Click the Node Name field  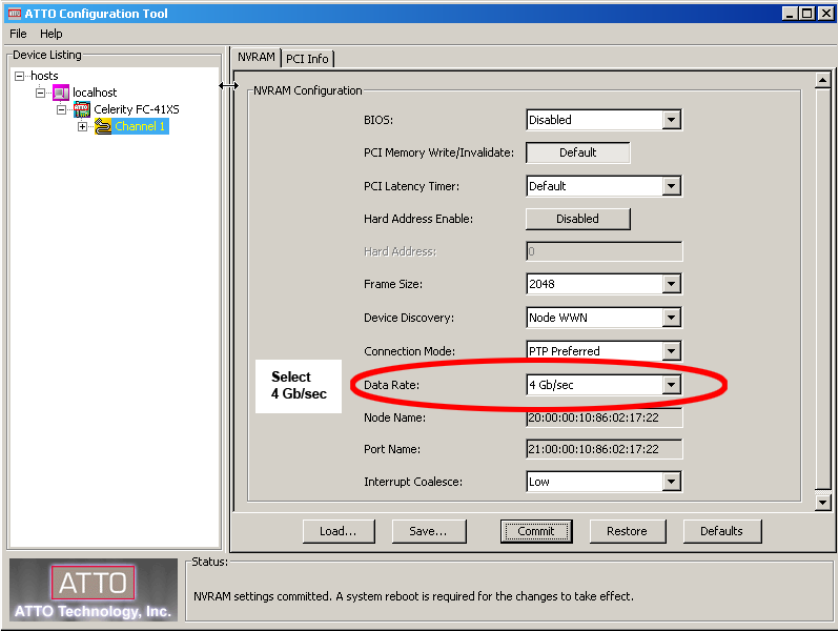(x=604, y=417)
